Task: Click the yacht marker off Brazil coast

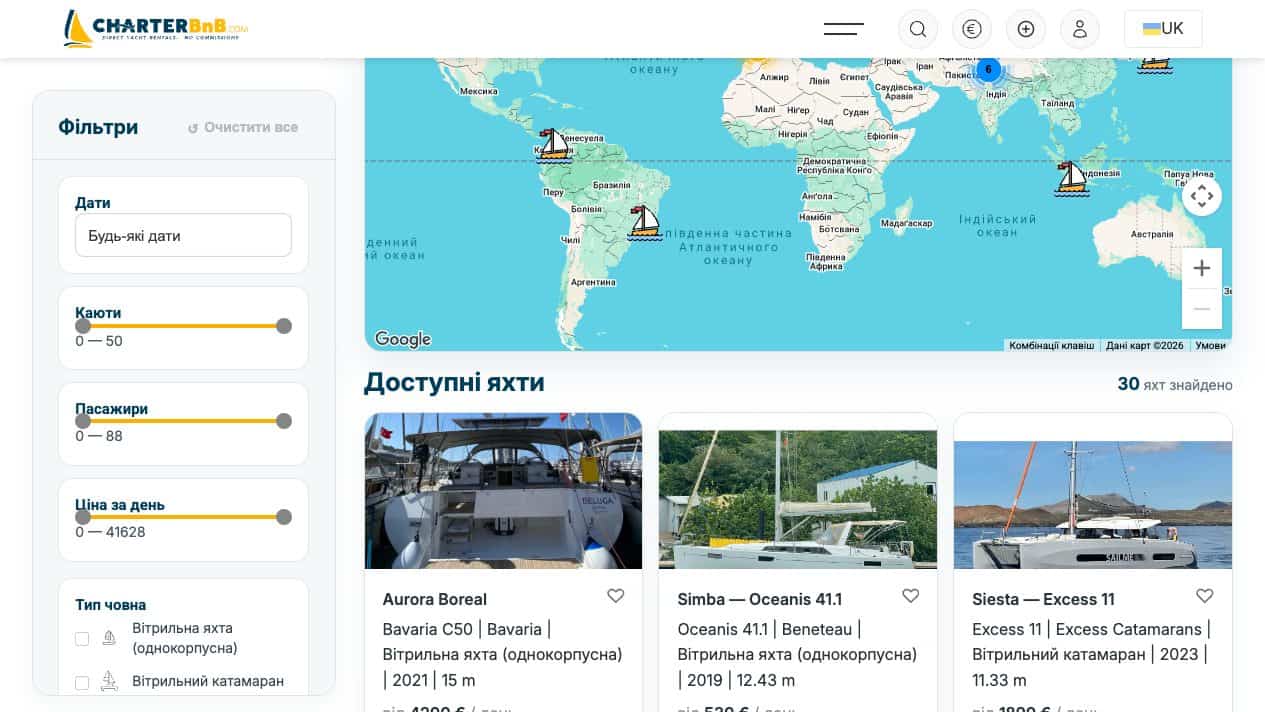Action: point(645,223)
